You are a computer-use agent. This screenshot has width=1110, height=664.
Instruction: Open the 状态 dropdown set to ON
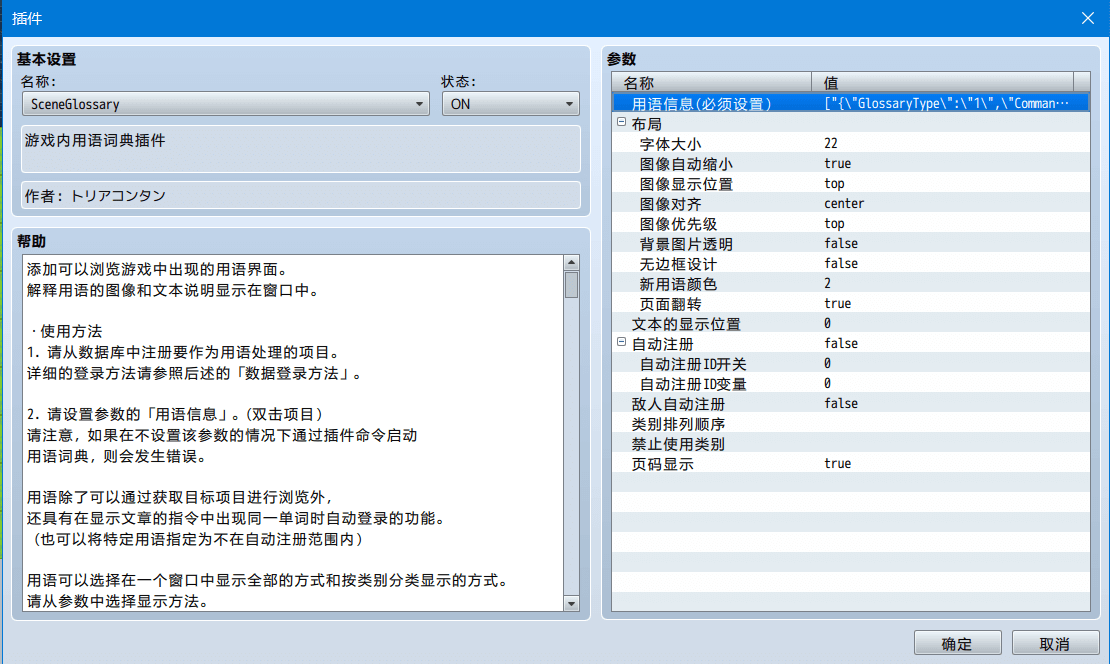coord(510,104)
